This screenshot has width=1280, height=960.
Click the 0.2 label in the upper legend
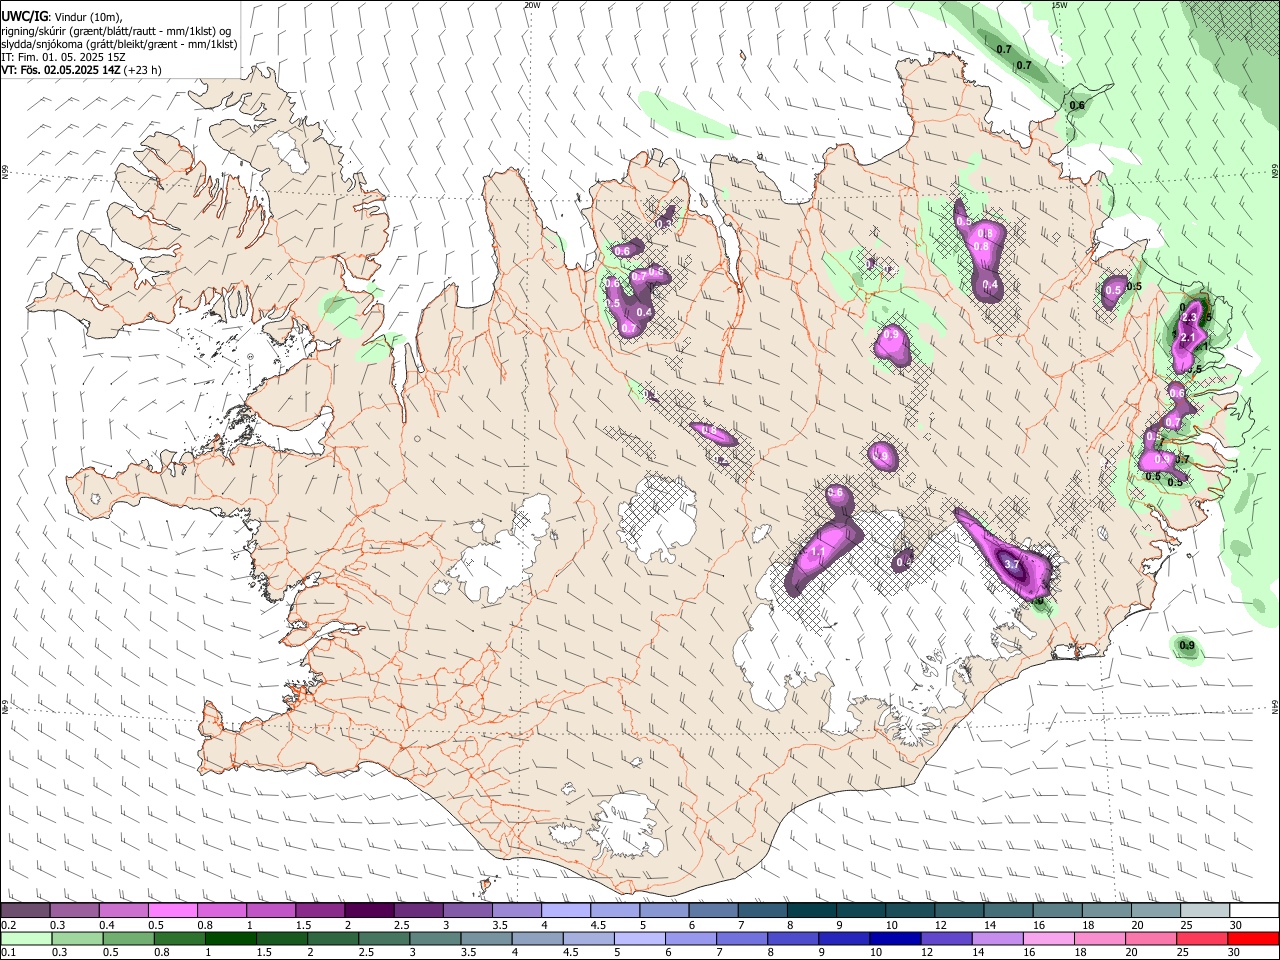(x=8, y=925)
